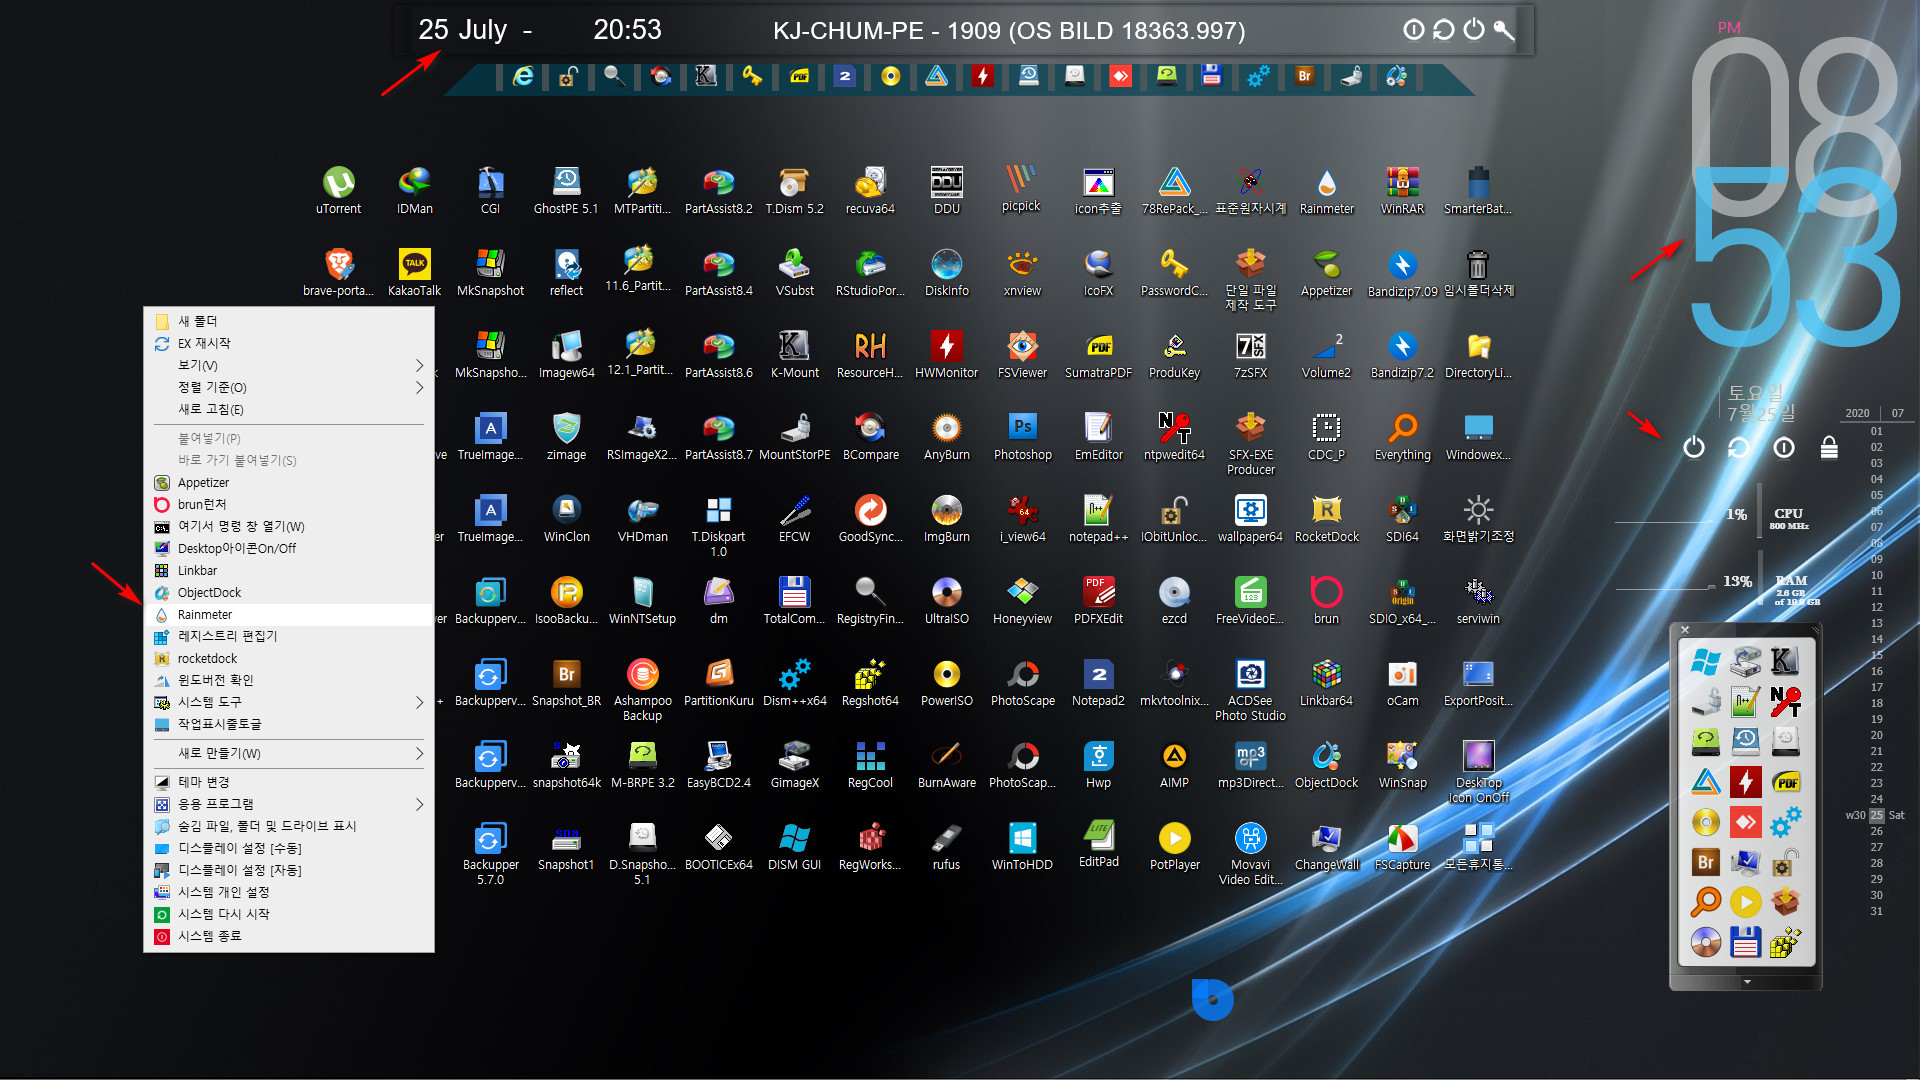
Task: Expand the 응용 프로그램 submenu
Action: point(290,804)
